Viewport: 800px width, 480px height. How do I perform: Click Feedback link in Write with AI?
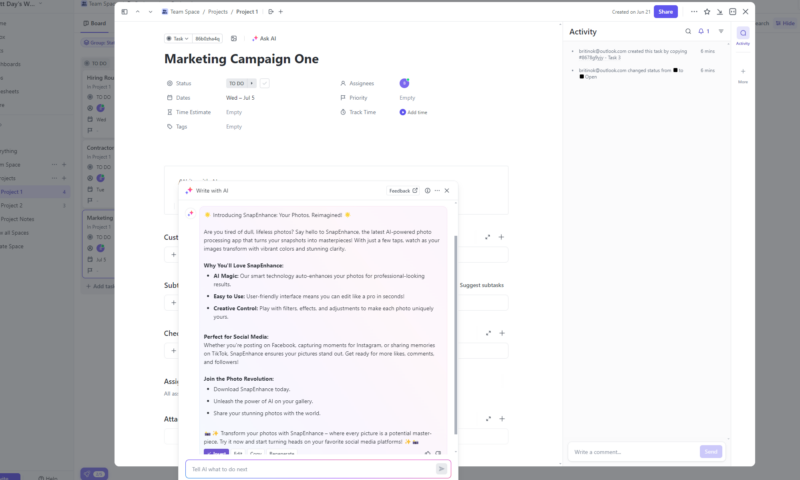(403, 191)
